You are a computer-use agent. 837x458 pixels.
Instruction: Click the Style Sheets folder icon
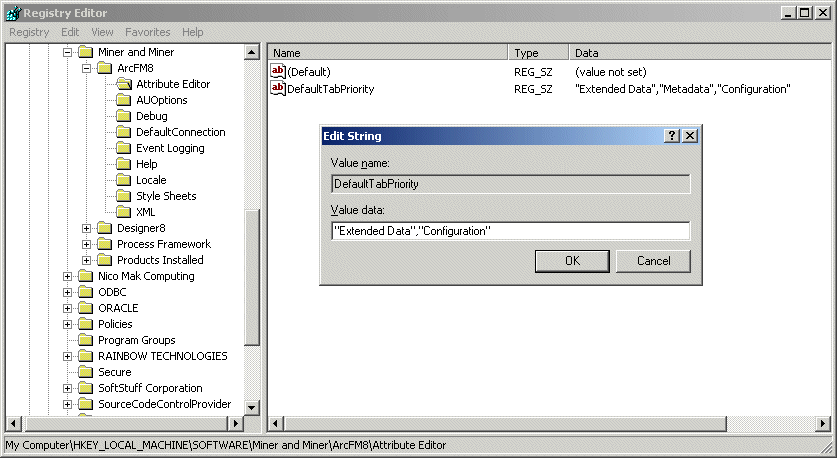[124, 196]
